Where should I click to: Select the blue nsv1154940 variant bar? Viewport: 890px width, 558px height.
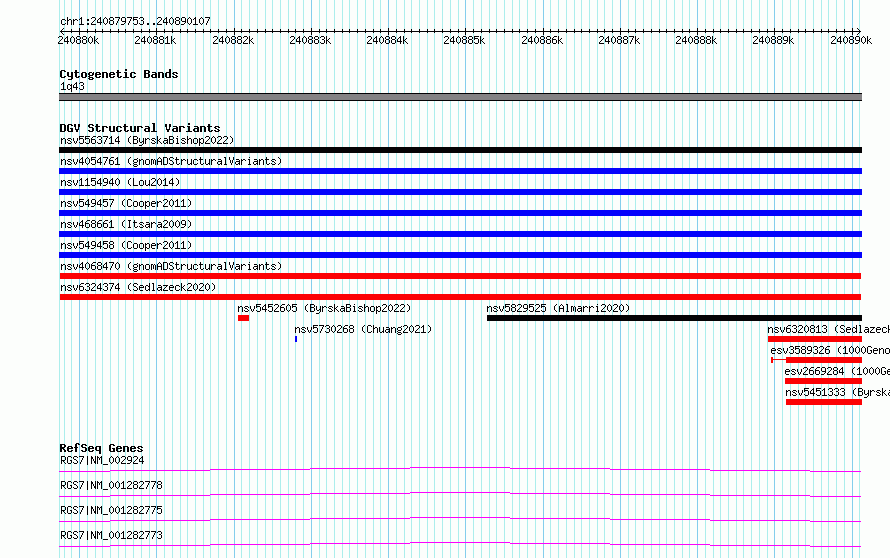pyautogui.click(x=460, y=192)
